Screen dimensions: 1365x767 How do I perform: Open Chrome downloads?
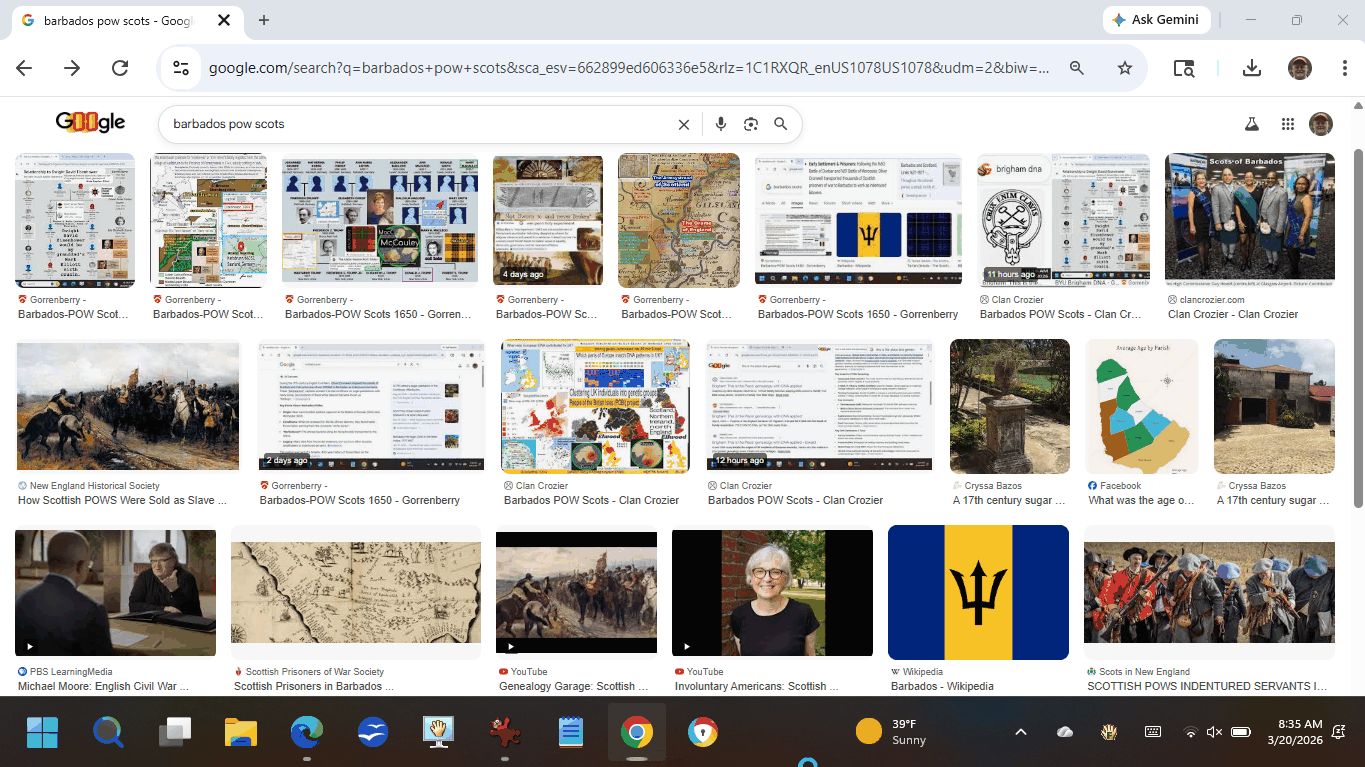(x=1251, y=68)
